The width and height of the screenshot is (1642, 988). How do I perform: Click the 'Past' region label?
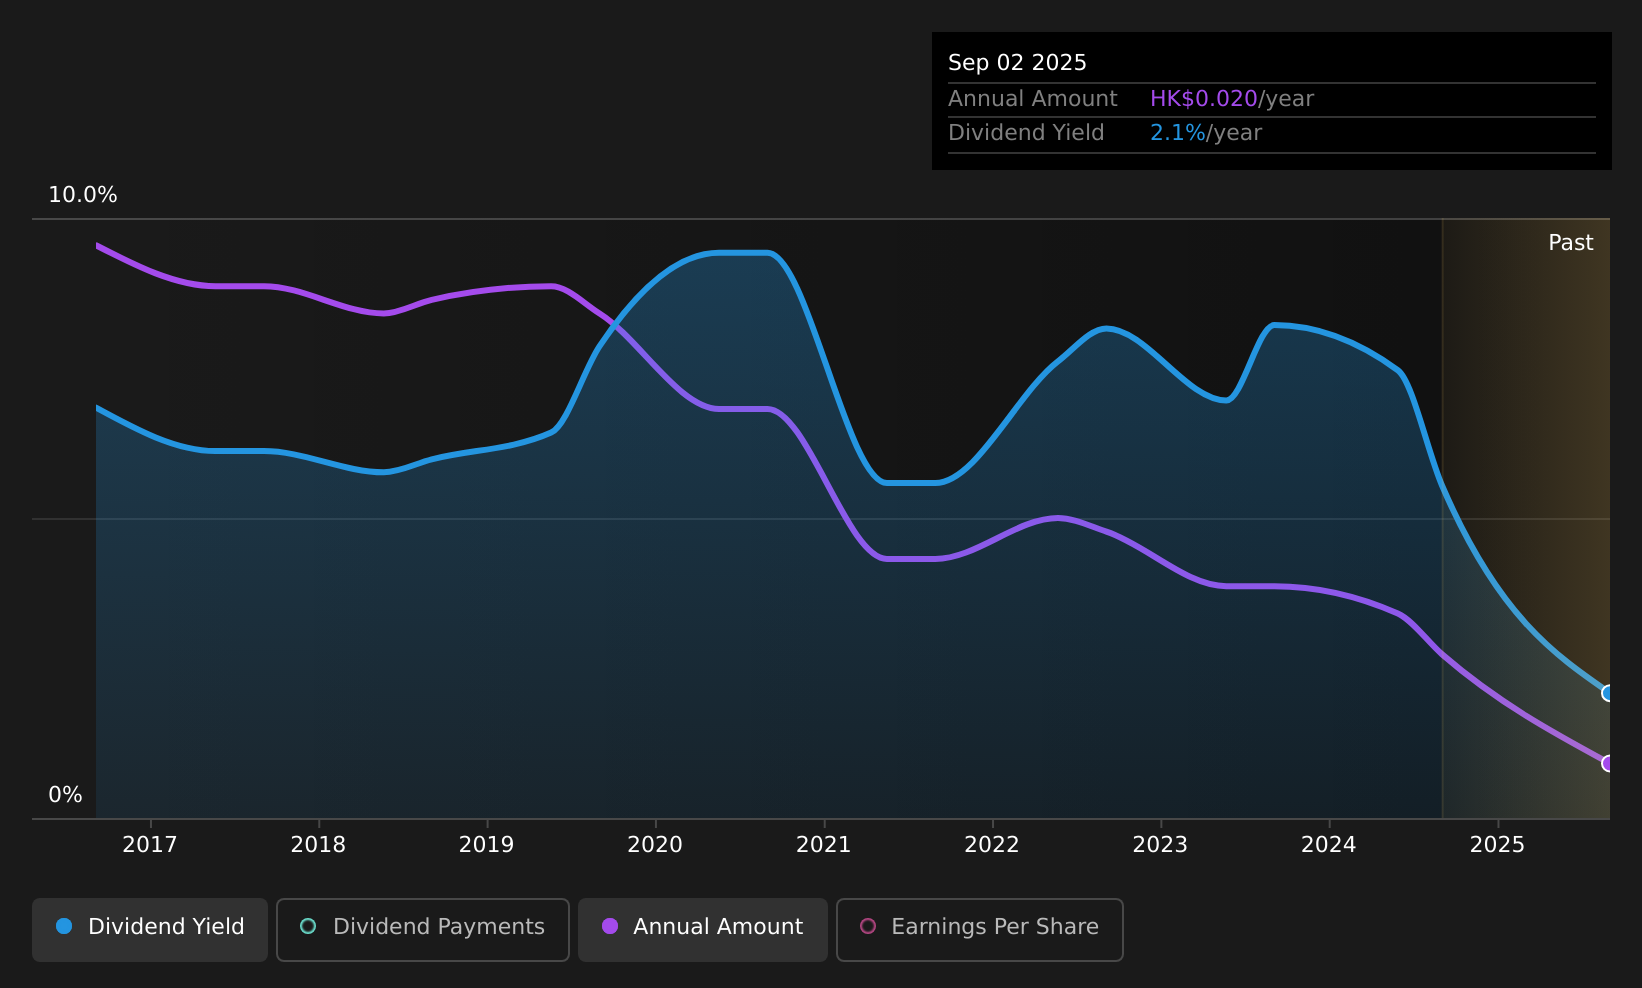[x=1570, y=243]
